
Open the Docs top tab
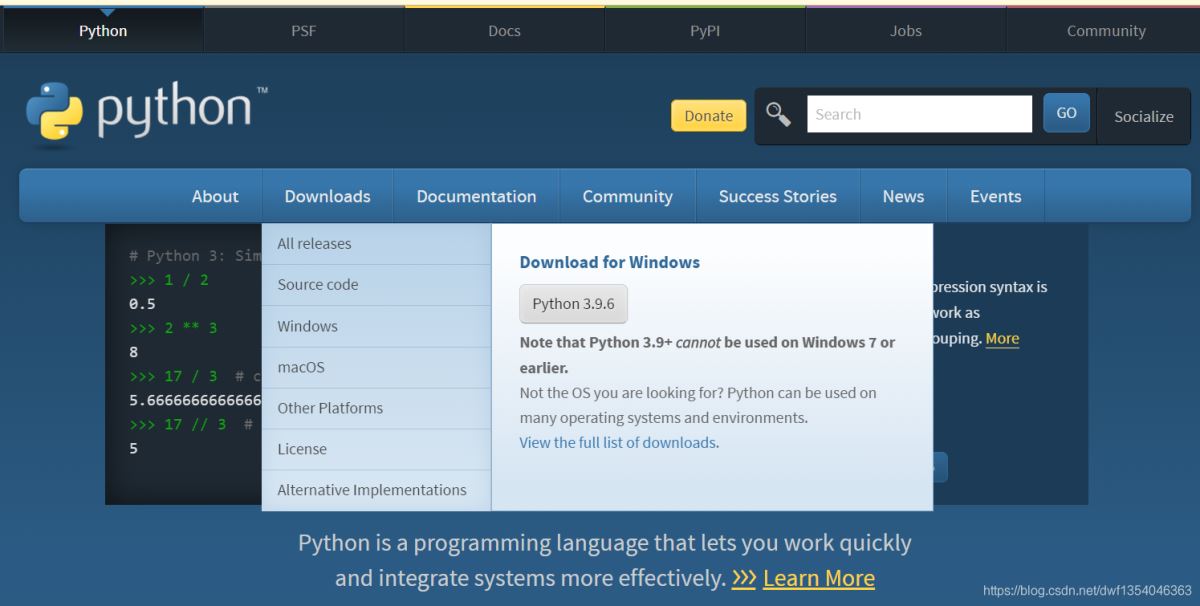point(504,31)
